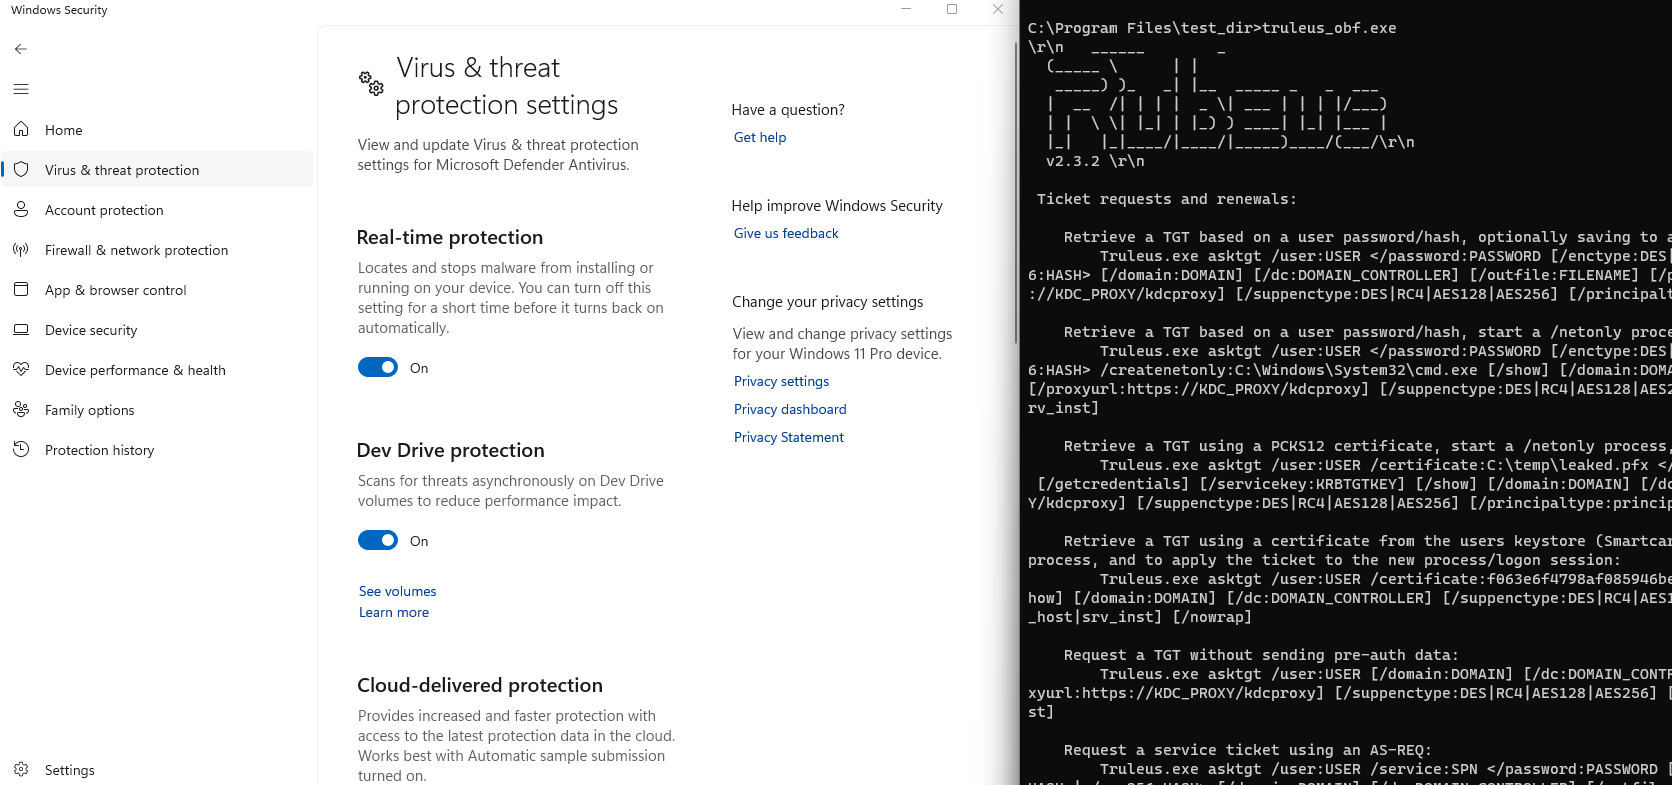Close the Windows Security window
The image size is (1672, 785).
(998, 9)
